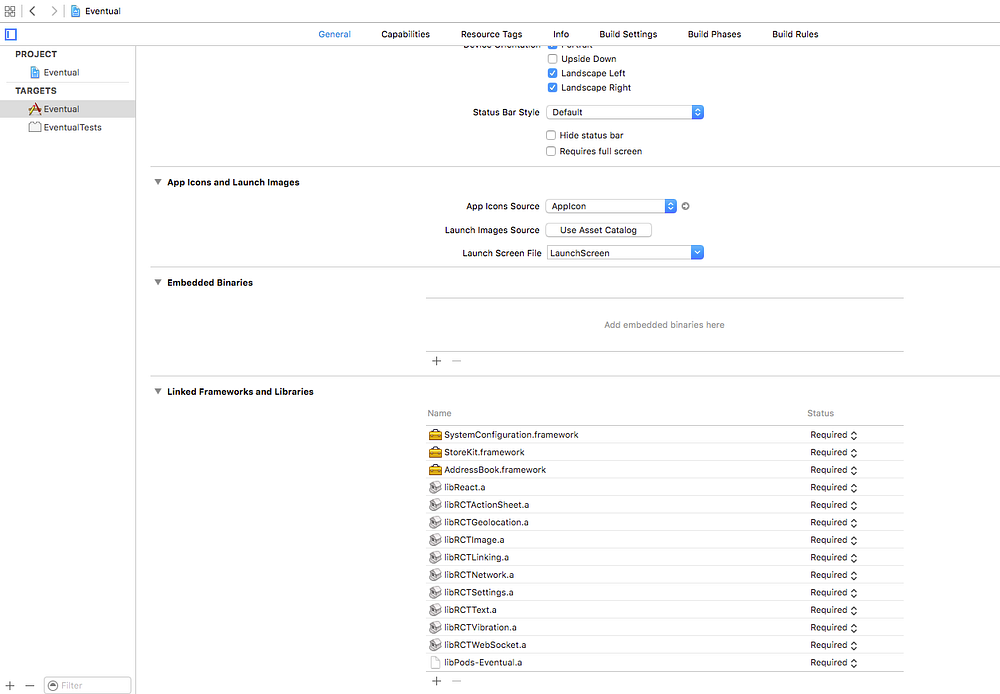The height and width of the screenshot is (694, 1000).
Task: Select the libRCTWebSocket.a name text
Action: [x=485, y=645]
